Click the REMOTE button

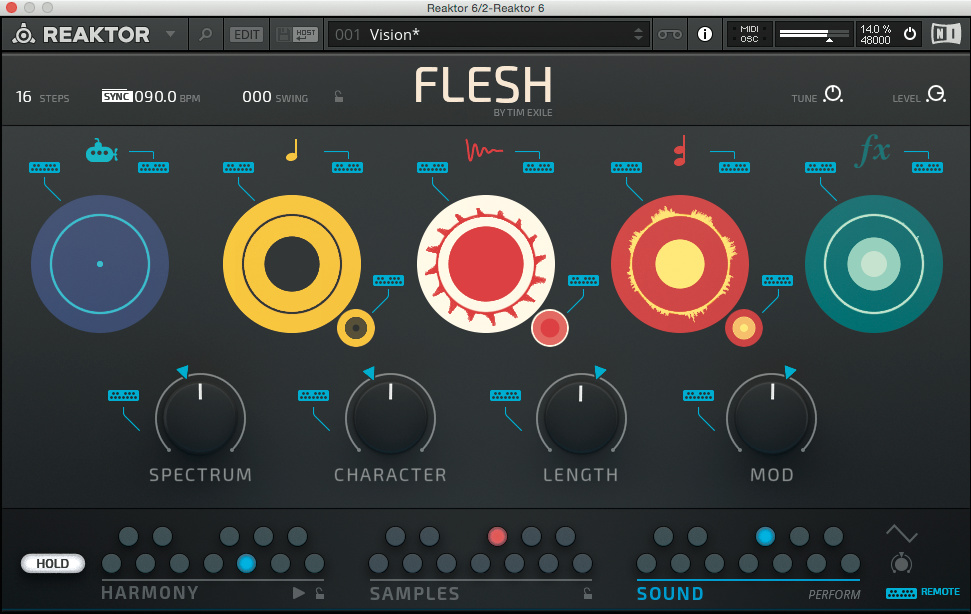click(939, 592)
